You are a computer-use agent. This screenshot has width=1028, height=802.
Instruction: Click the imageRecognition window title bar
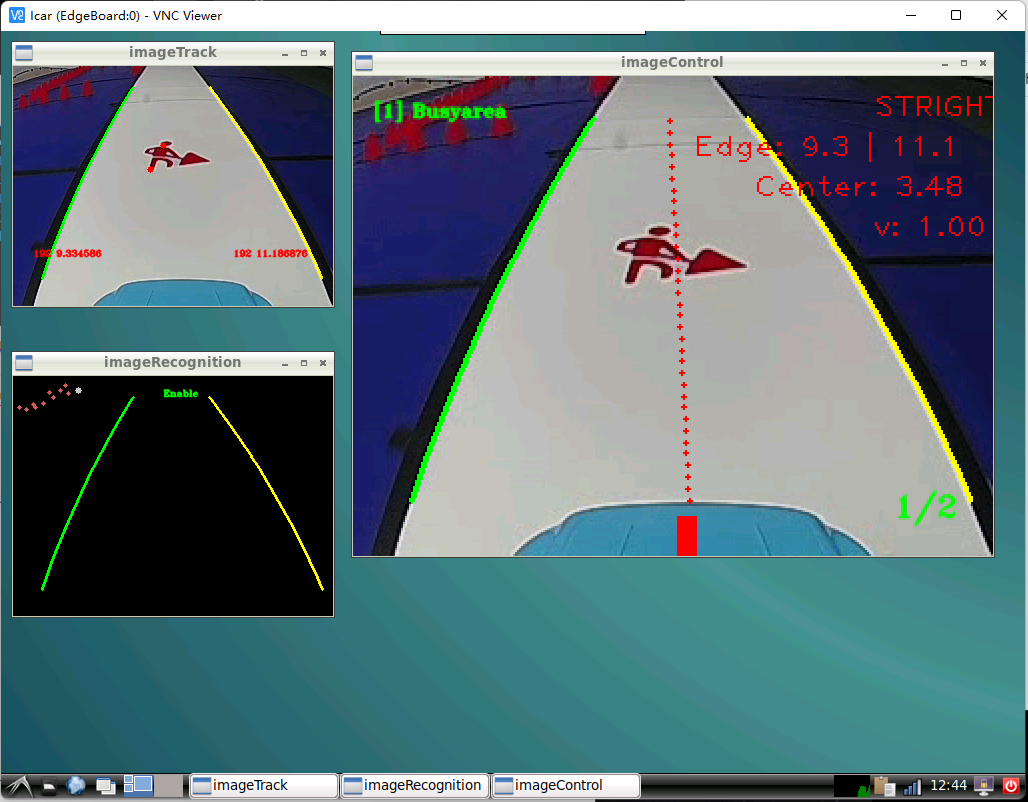click(x=172, y=363)
